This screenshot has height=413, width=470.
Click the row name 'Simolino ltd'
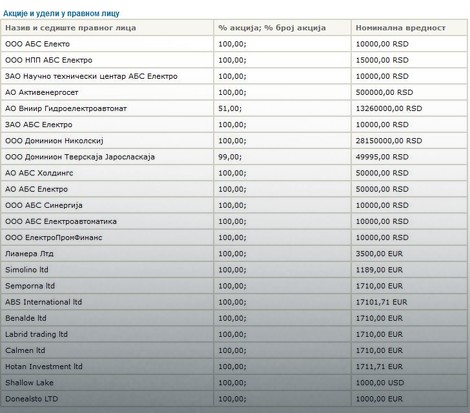pyautogui.click(x=27, y=270)
